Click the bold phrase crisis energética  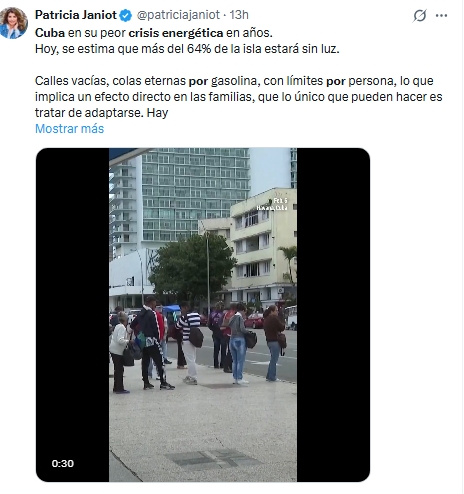[176, 33]
